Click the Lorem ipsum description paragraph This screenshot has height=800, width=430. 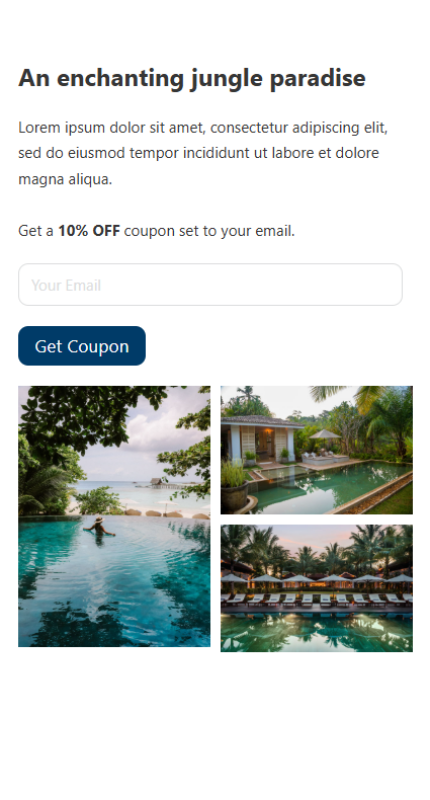(x=203, y=153)
